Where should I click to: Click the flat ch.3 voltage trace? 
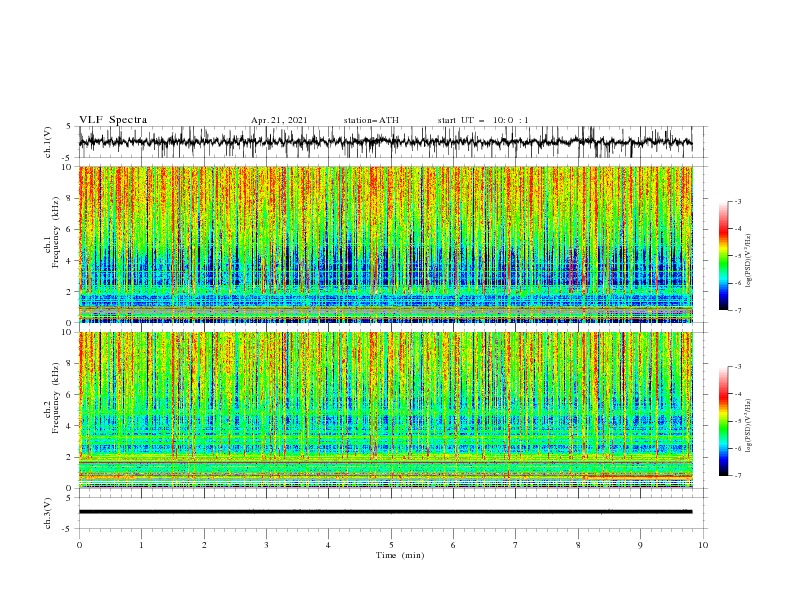click(x=385, y=512)
